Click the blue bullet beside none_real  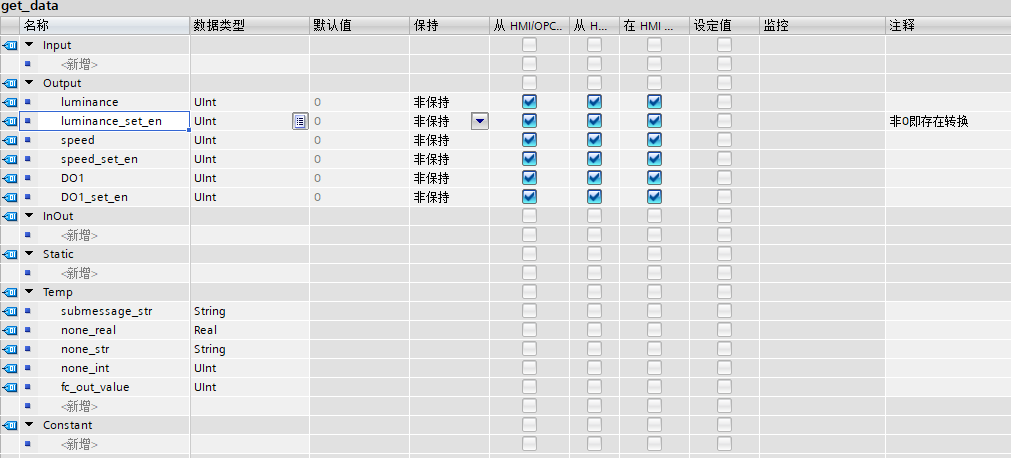pos(28,330)
